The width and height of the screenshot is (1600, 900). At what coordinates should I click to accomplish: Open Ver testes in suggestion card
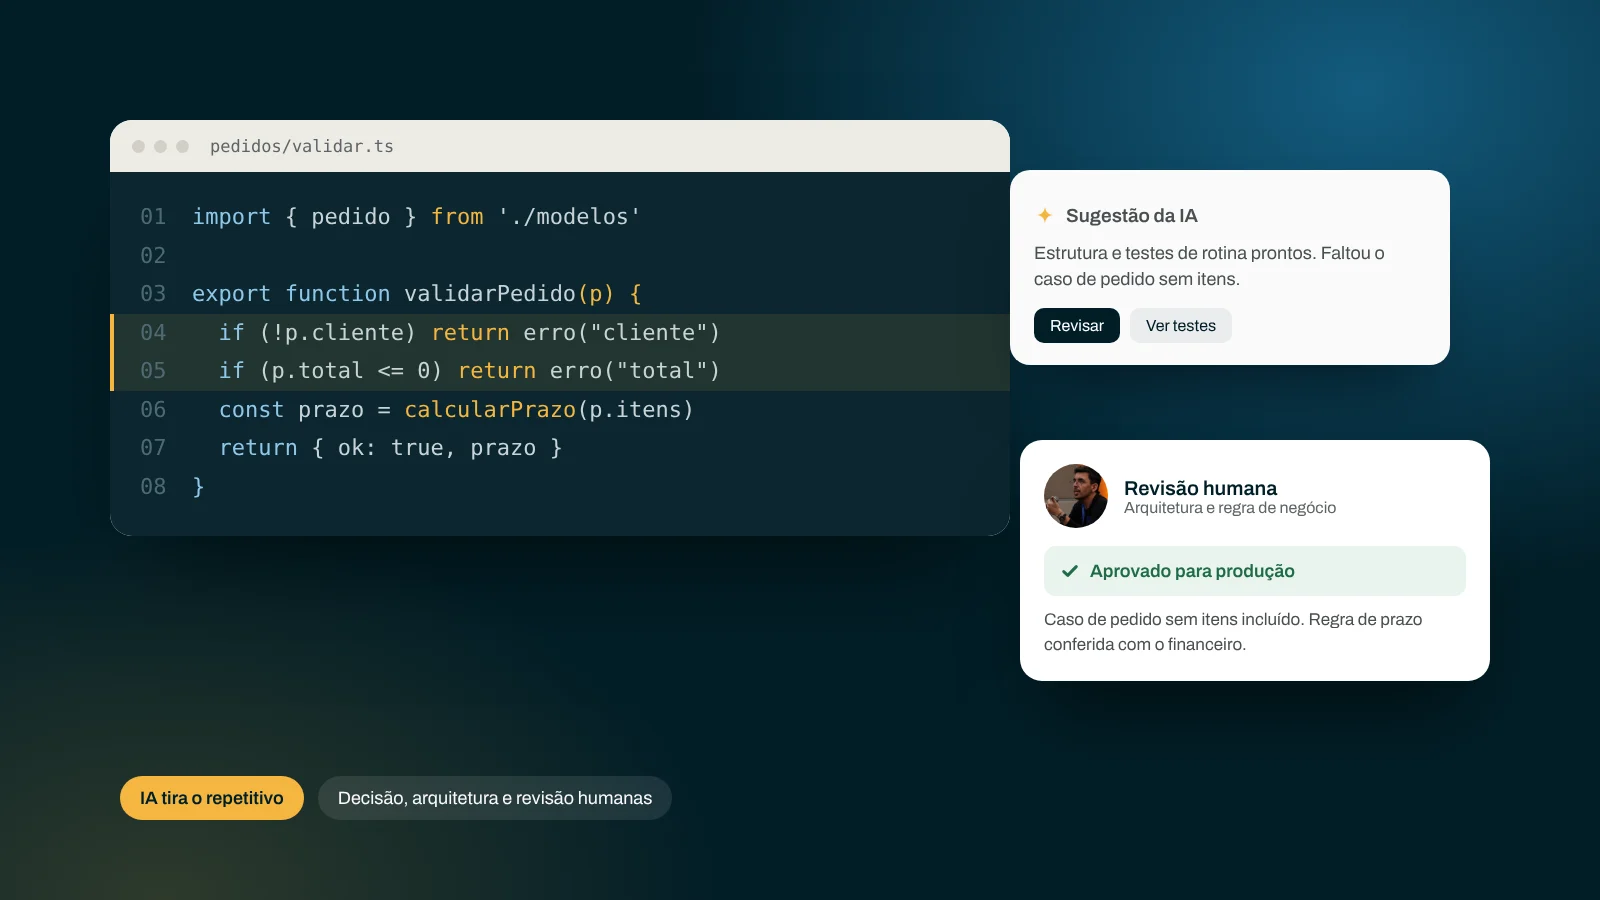pos(1180,326)
